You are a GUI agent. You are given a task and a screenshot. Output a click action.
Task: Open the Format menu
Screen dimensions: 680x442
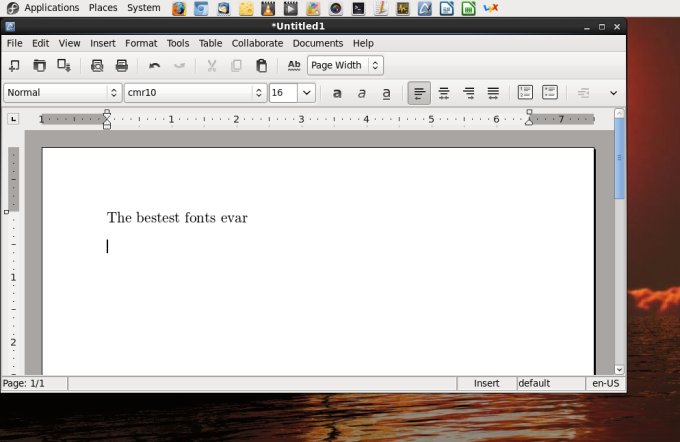(x=141, y=43)
